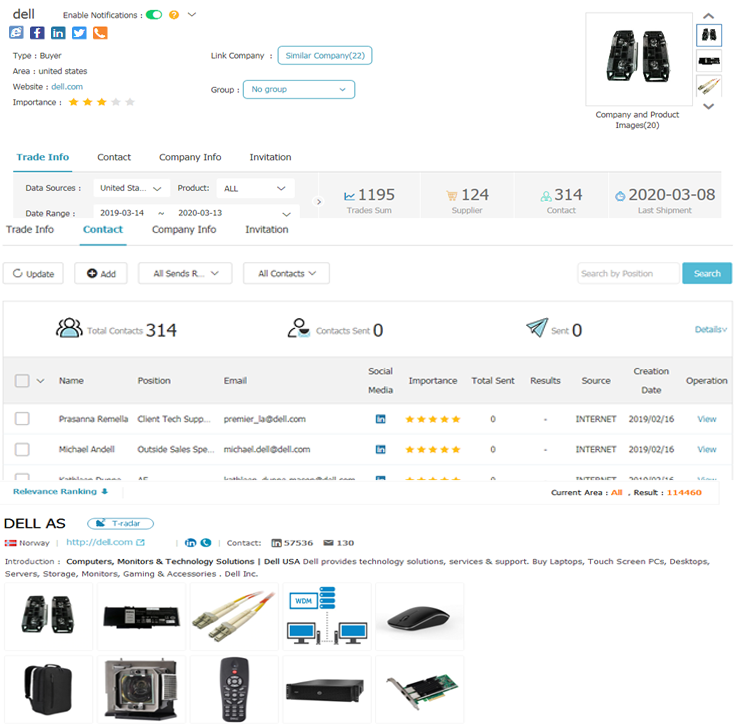This screenshot has height=724, width=740.
Task: Expand the chevron next to notifications help
Action: click(192, 15)
